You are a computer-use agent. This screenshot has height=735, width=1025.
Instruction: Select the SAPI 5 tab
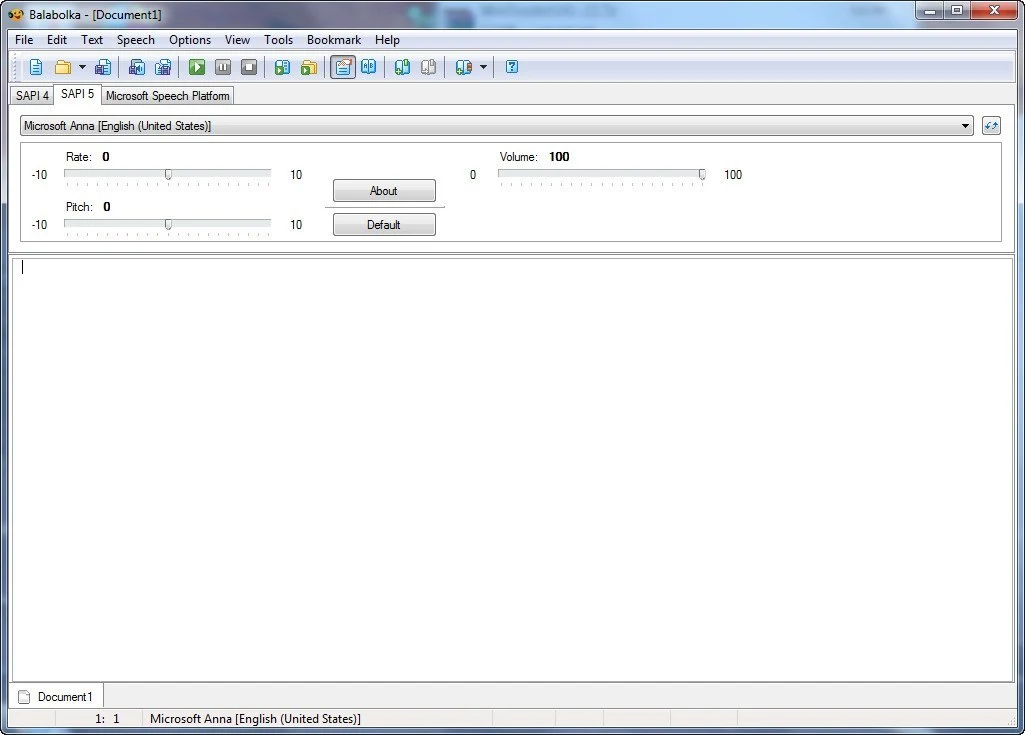point(77,94)
